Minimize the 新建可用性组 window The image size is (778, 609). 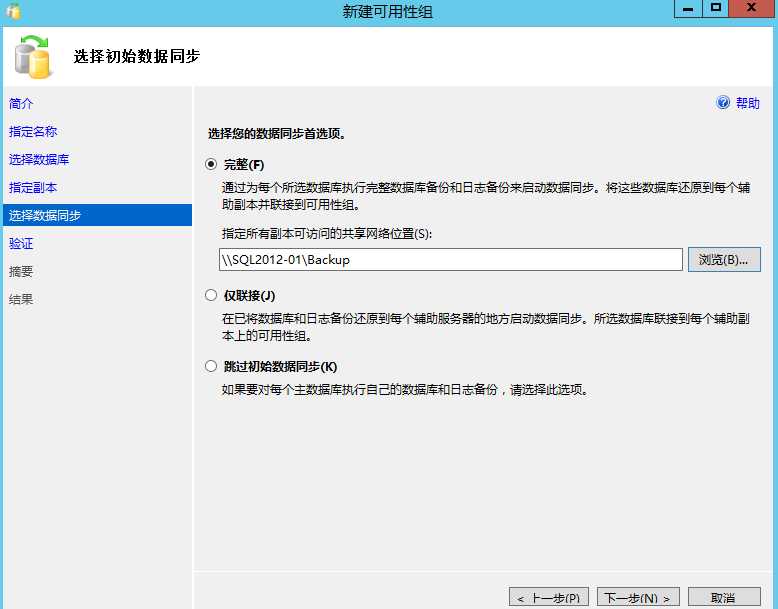pyautogui.click(x=688, y=9)
